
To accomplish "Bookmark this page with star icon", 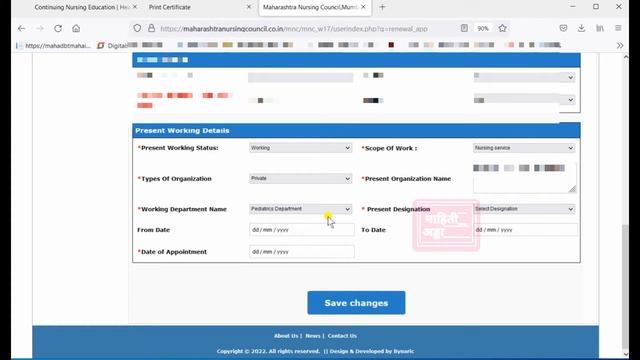I will (x=502, y=28).
